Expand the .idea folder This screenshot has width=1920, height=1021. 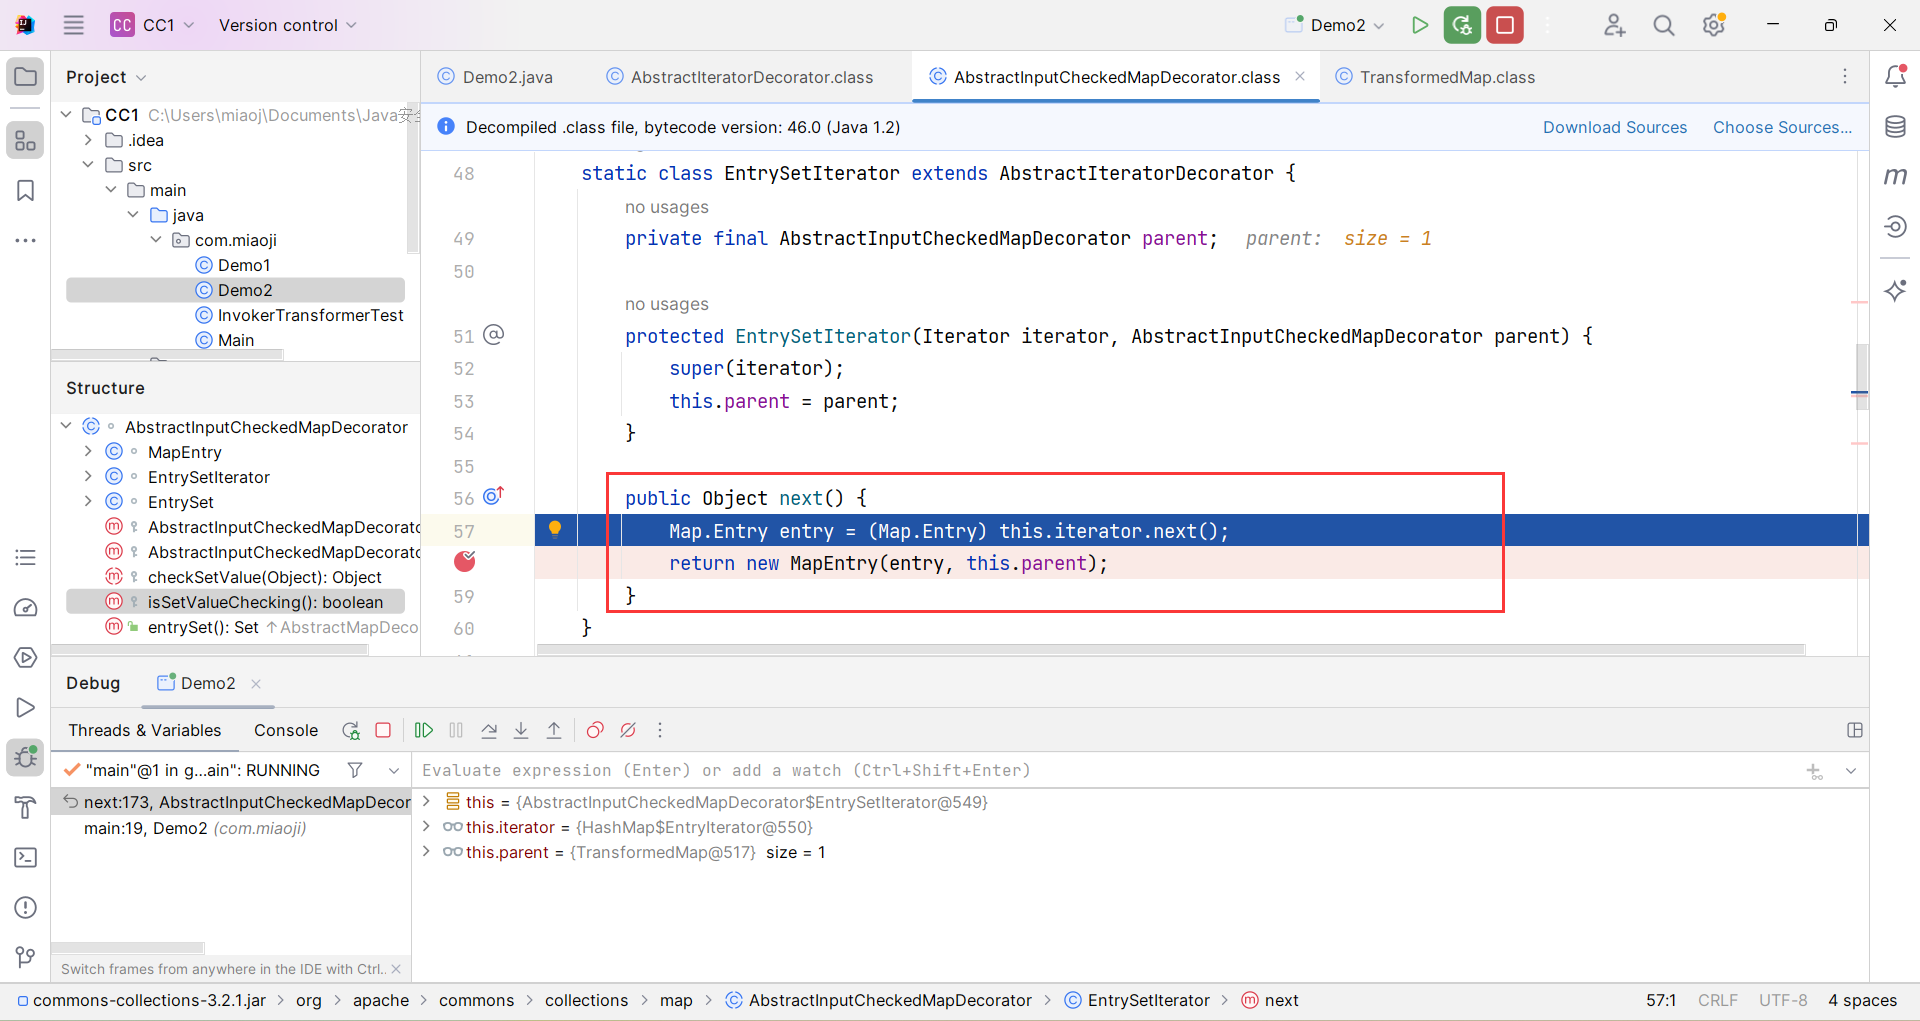89,140
